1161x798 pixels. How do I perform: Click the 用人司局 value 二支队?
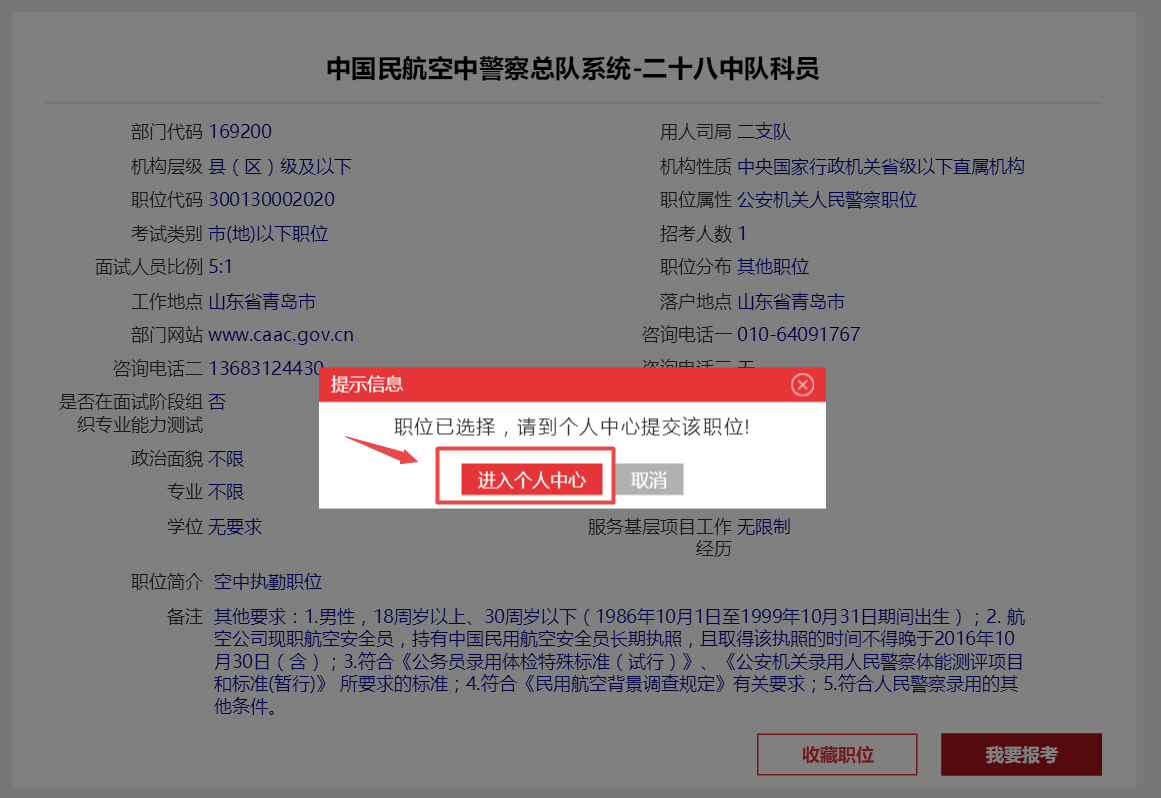pos(763,132)
